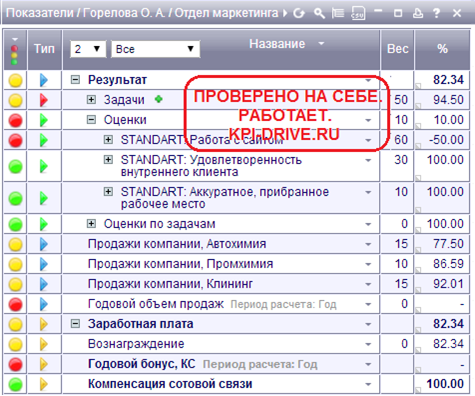The width and height of the screenshot is (475, 396).
Task: Open row menu arrow for Продажи компании, Клининг
Action: [368, 284]
